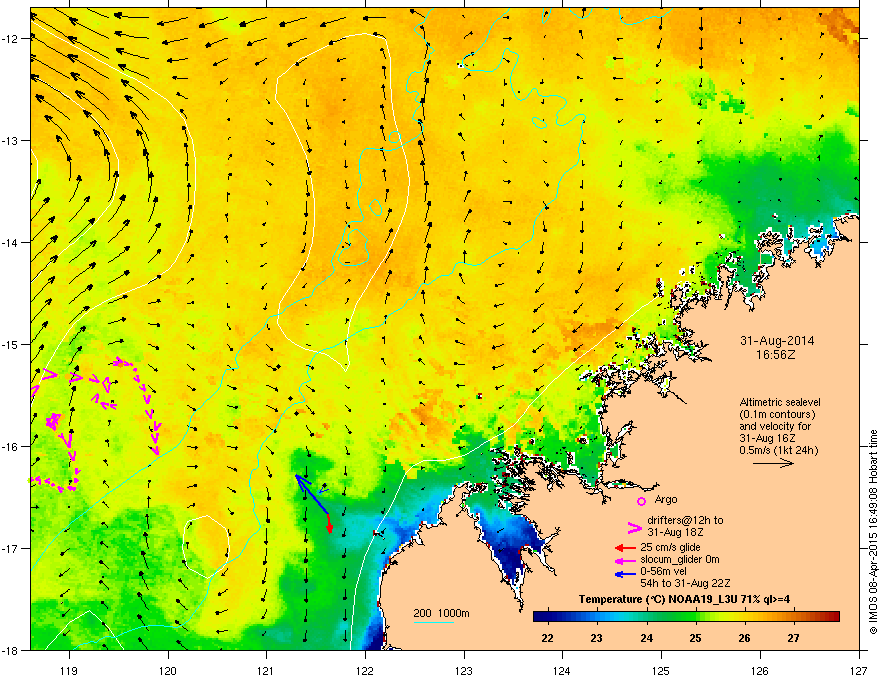Click the IMOS copyright timestamp text
The width and height of the screenshot is (880, 680).
[873, 532]
